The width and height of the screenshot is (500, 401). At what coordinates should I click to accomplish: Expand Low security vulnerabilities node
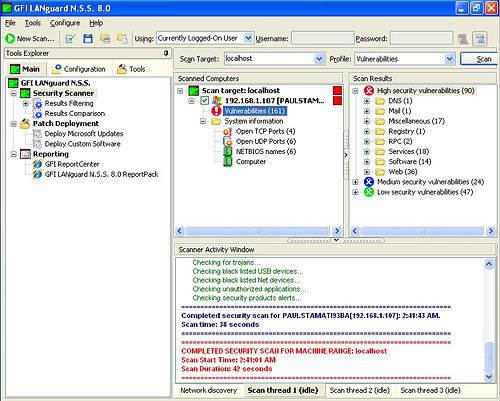click(x=356, y=192)
